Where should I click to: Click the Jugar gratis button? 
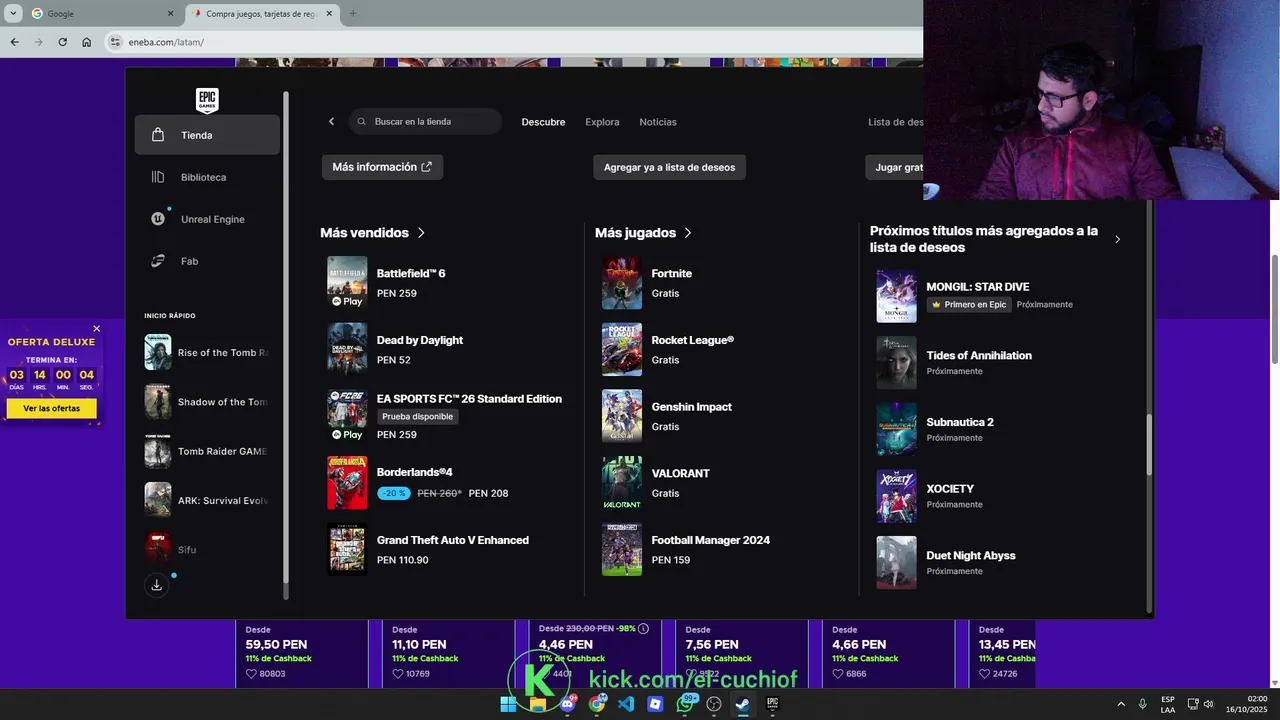(895, 167)
